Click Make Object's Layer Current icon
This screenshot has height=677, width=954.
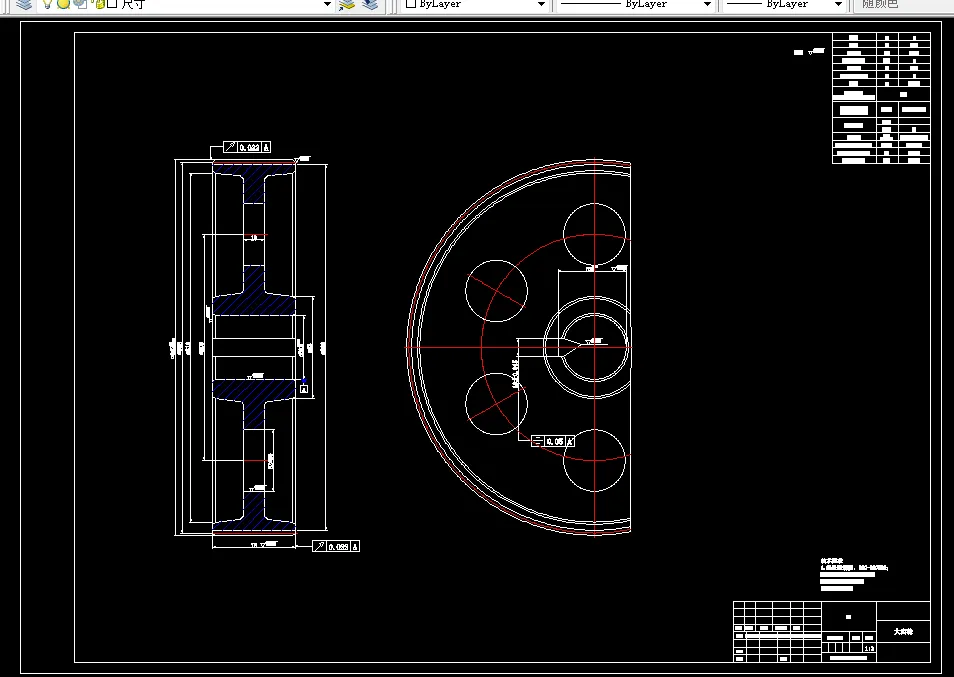(x=347, y=5)
